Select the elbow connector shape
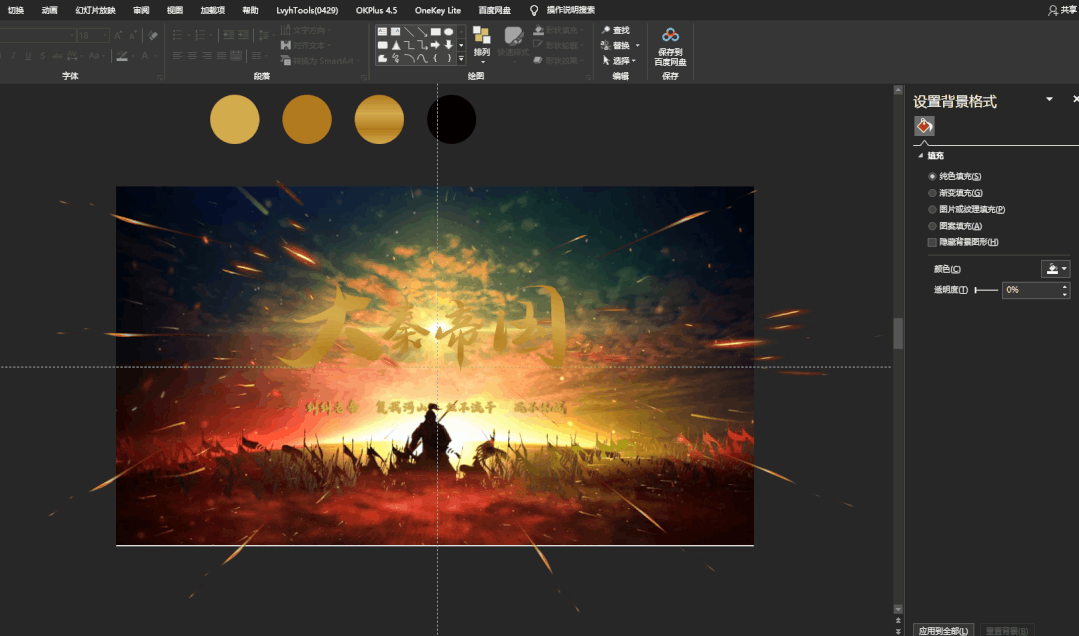Viewport: 1079px width, 636px height. (409, 45)
